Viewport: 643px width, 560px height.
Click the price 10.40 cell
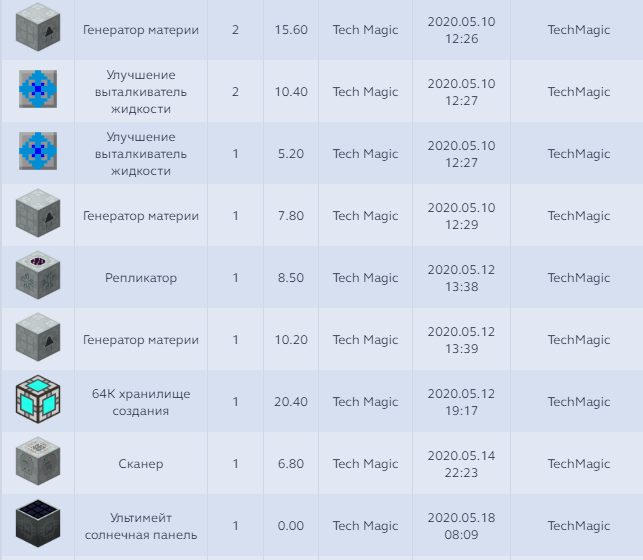point(291,92)
